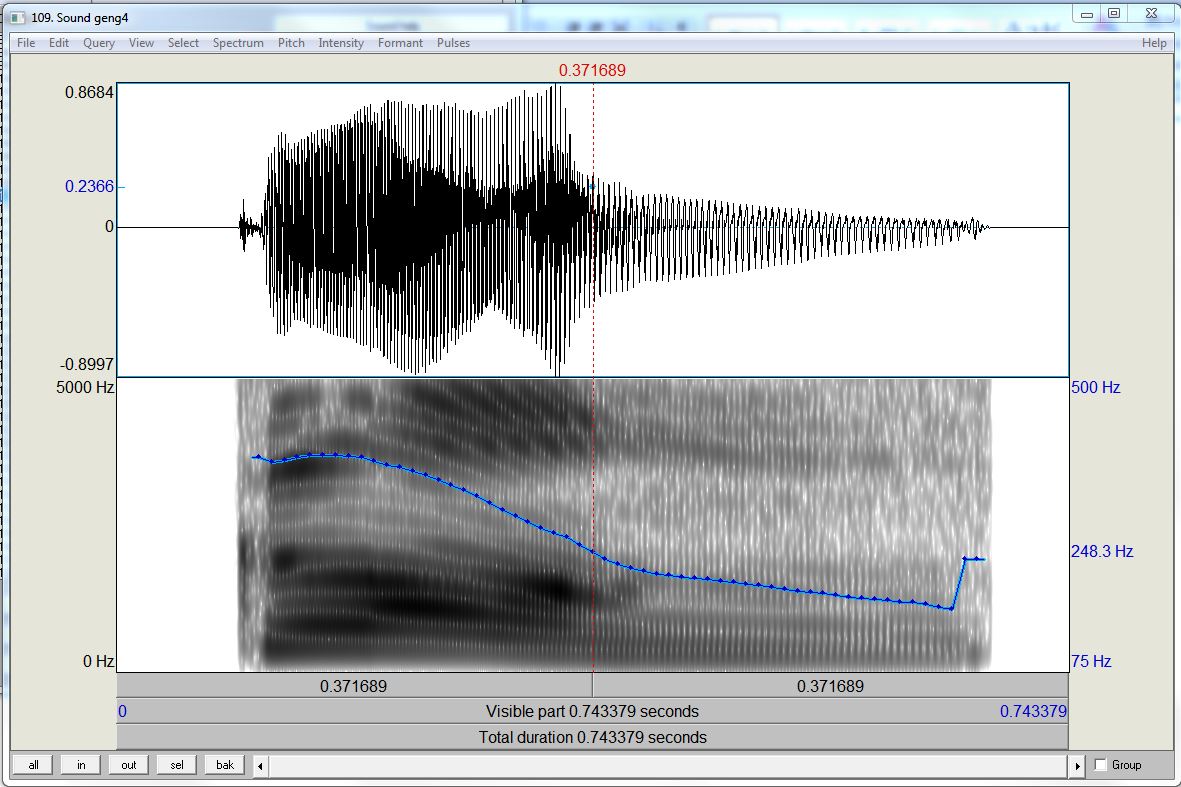Open the View menu
This screenshot has height=787, width=1181.
point(141,43)
